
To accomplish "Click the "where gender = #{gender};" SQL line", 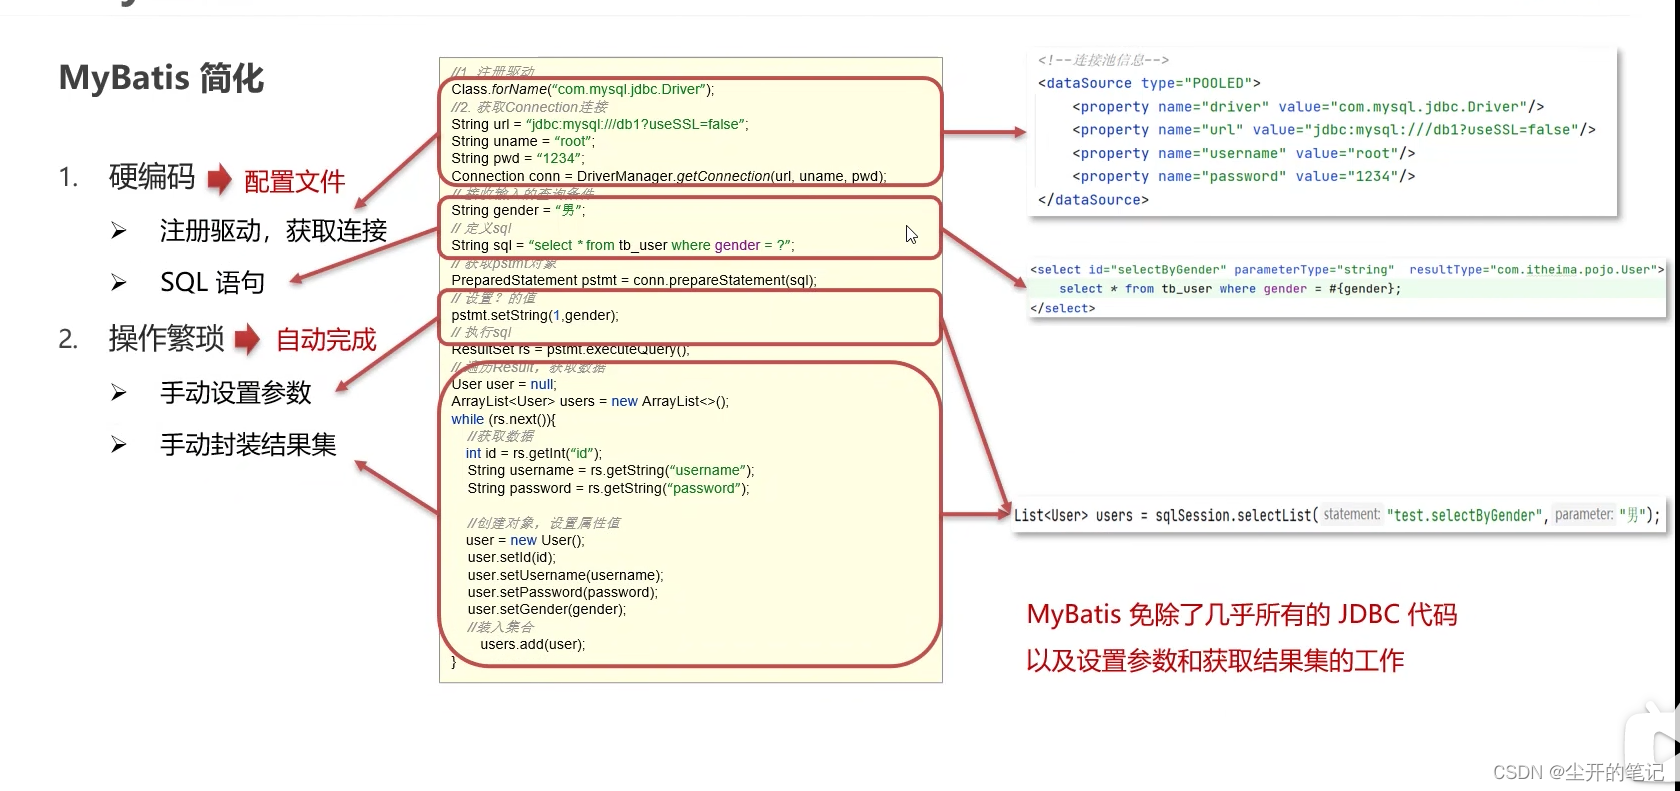I will tap(1230, 289).
